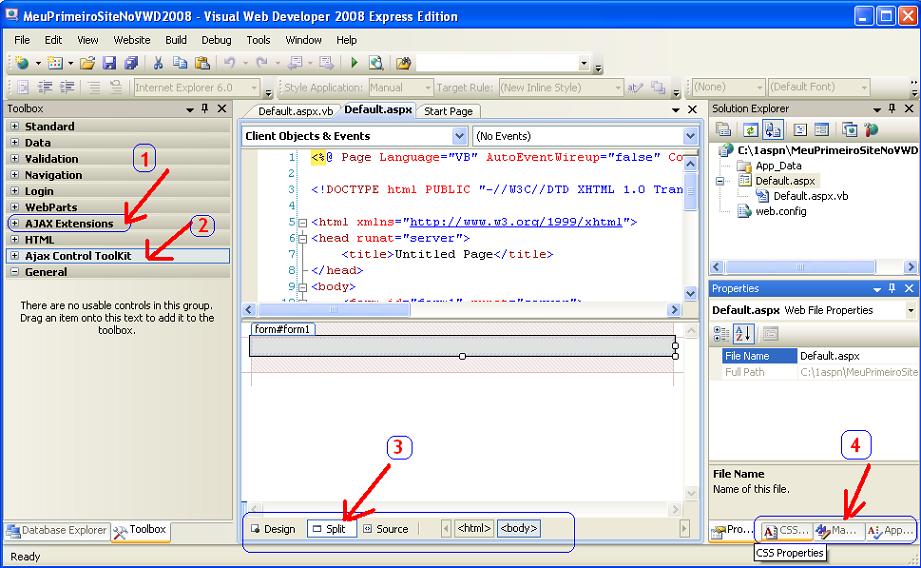The image size is (921, 568).
Task: Click the Find in Files binoculars icon
Action: click(404, 63)
